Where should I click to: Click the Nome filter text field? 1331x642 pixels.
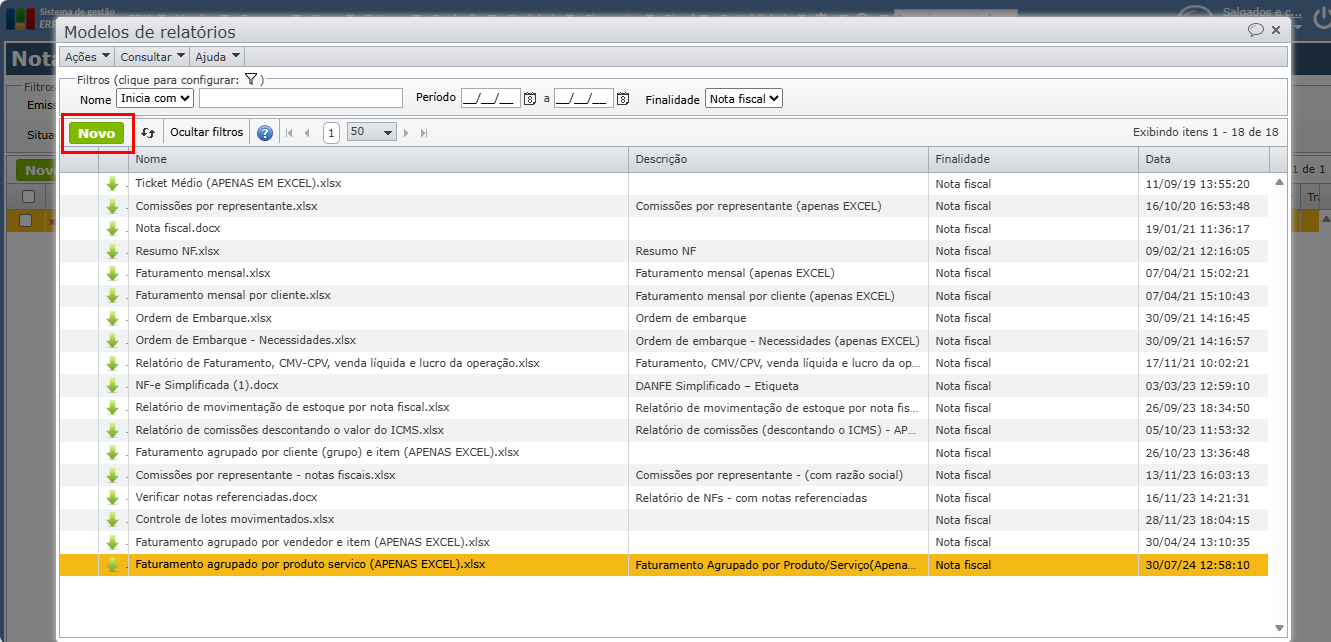point(300,99)
